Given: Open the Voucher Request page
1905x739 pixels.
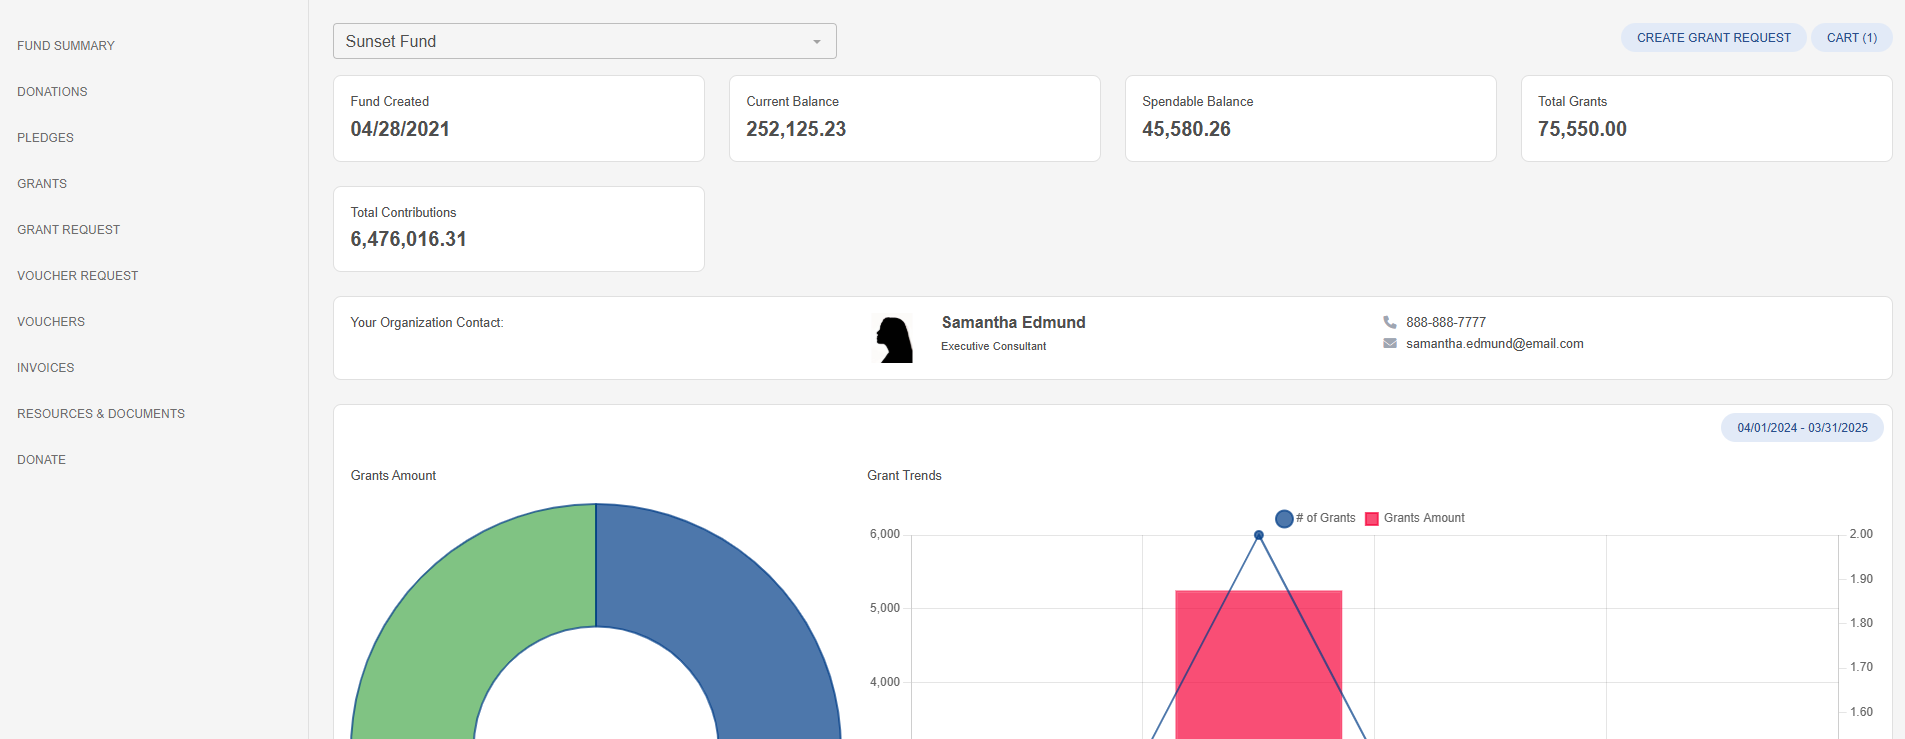Looking at the screenshot, I should (77, 276).
